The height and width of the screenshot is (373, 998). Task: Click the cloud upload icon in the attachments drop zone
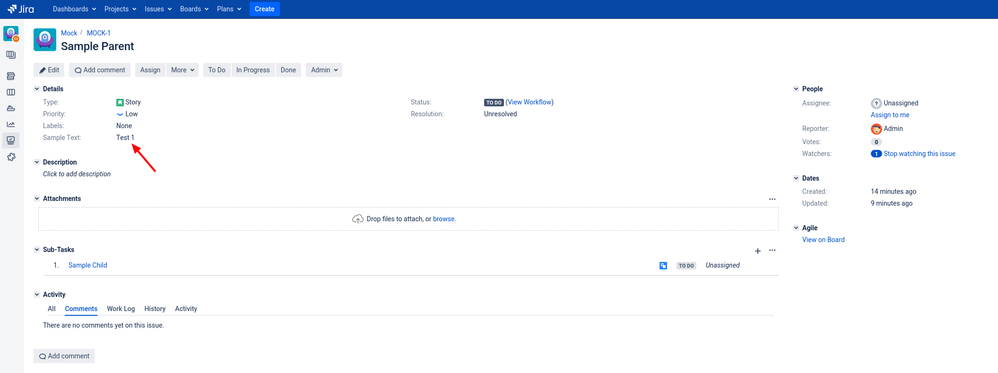[358, 218]
